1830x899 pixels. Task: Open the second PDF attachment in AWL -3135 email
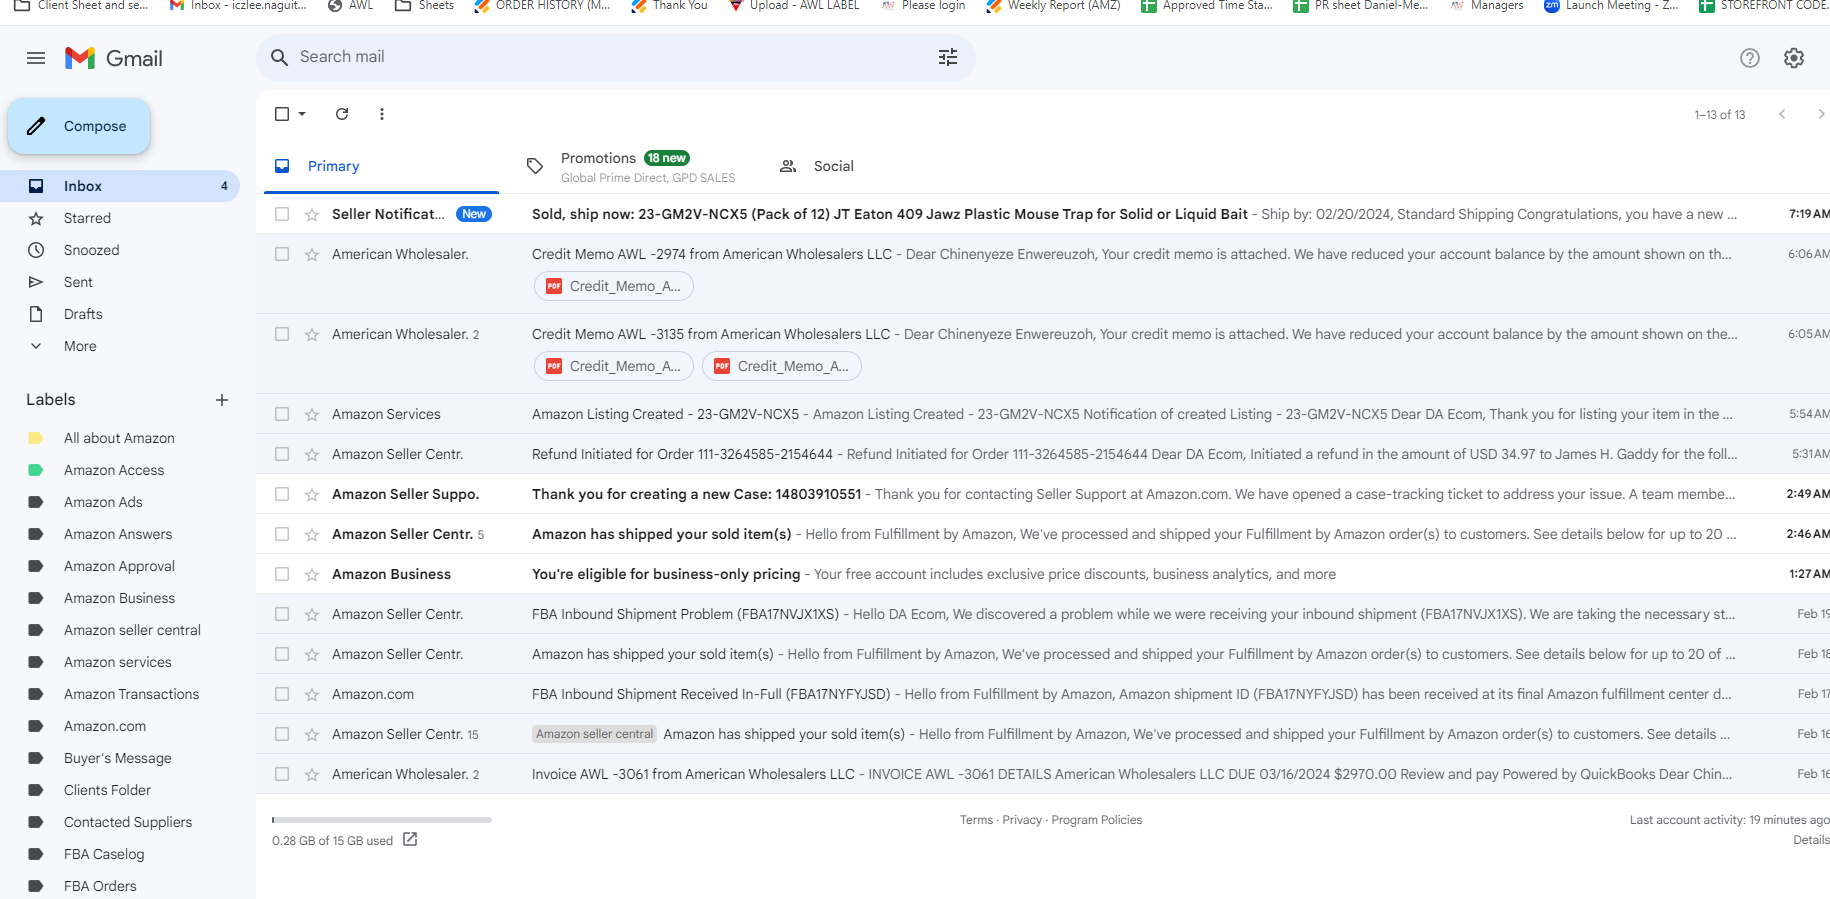click(x=782, y=366)
